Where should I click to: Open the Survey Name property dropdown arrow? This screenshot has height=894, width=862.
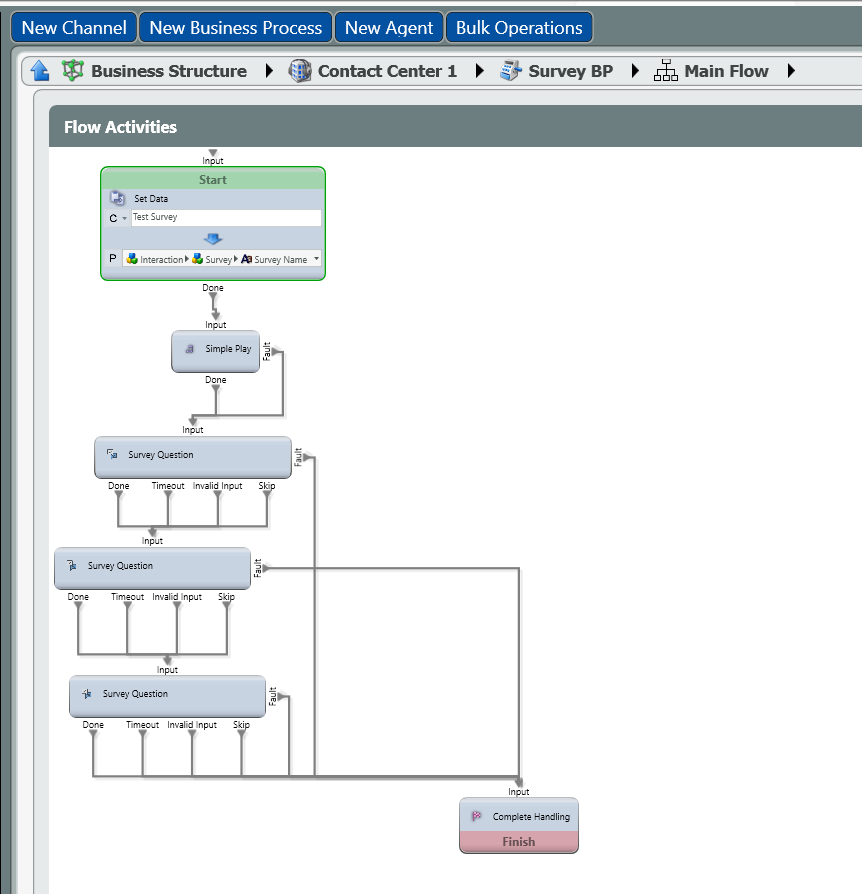[x=316, y=259]
